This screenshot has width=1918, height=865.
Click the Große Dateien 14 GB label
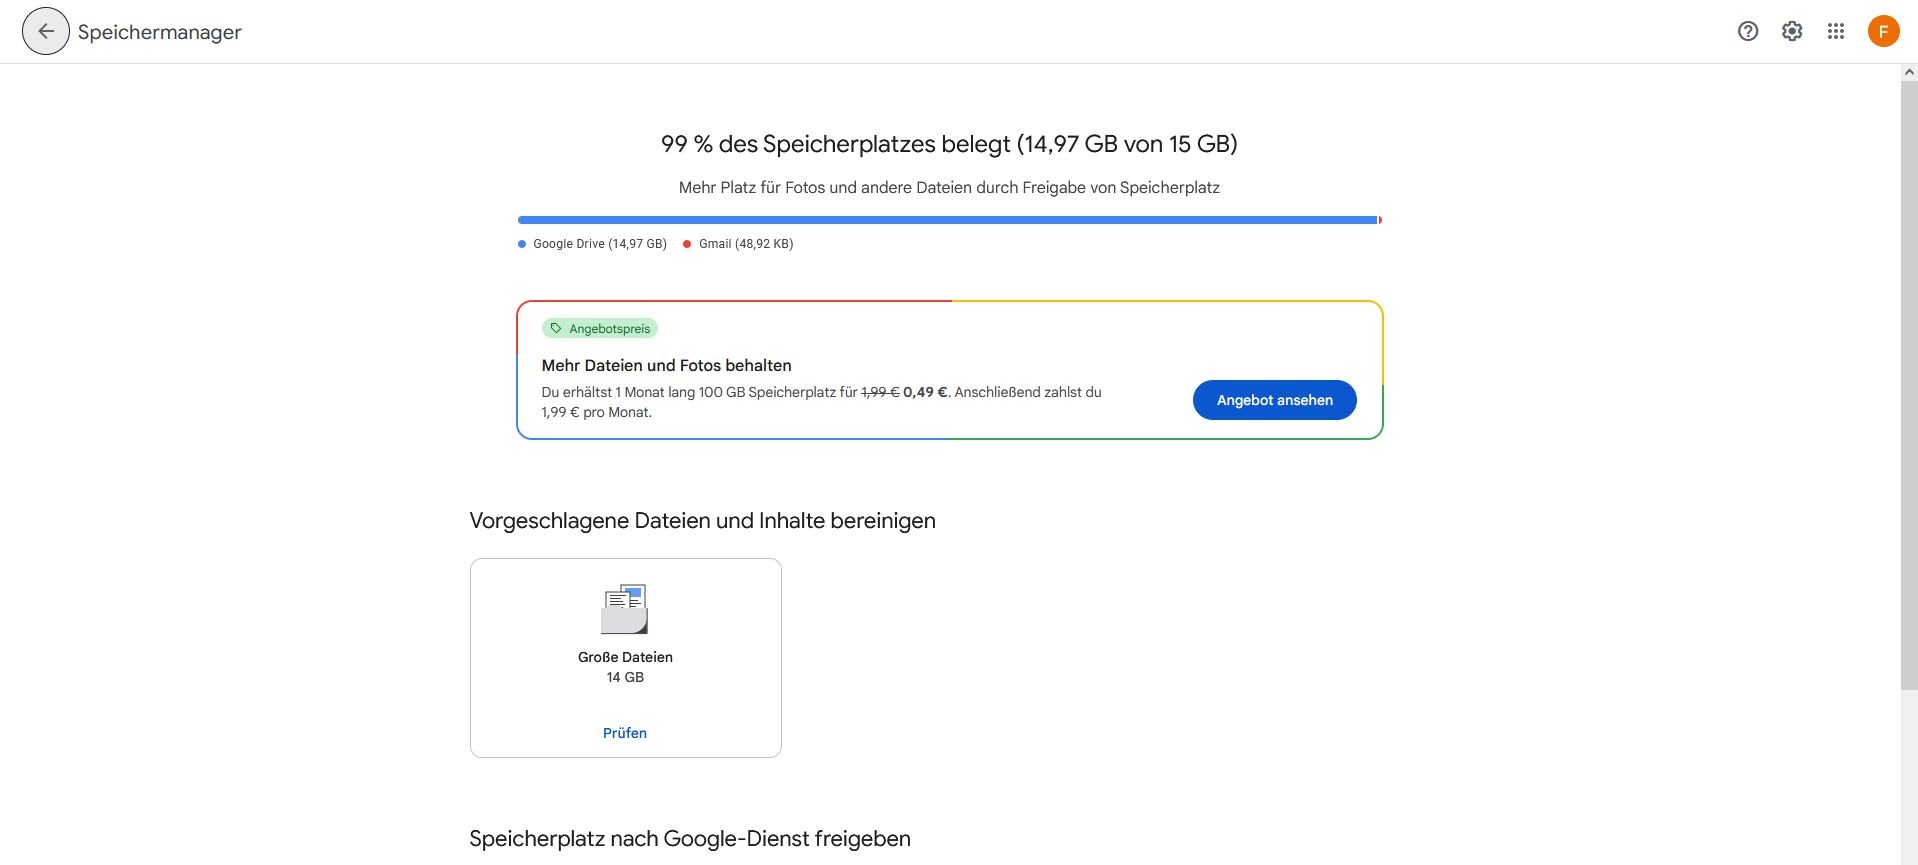click(625, 667)
